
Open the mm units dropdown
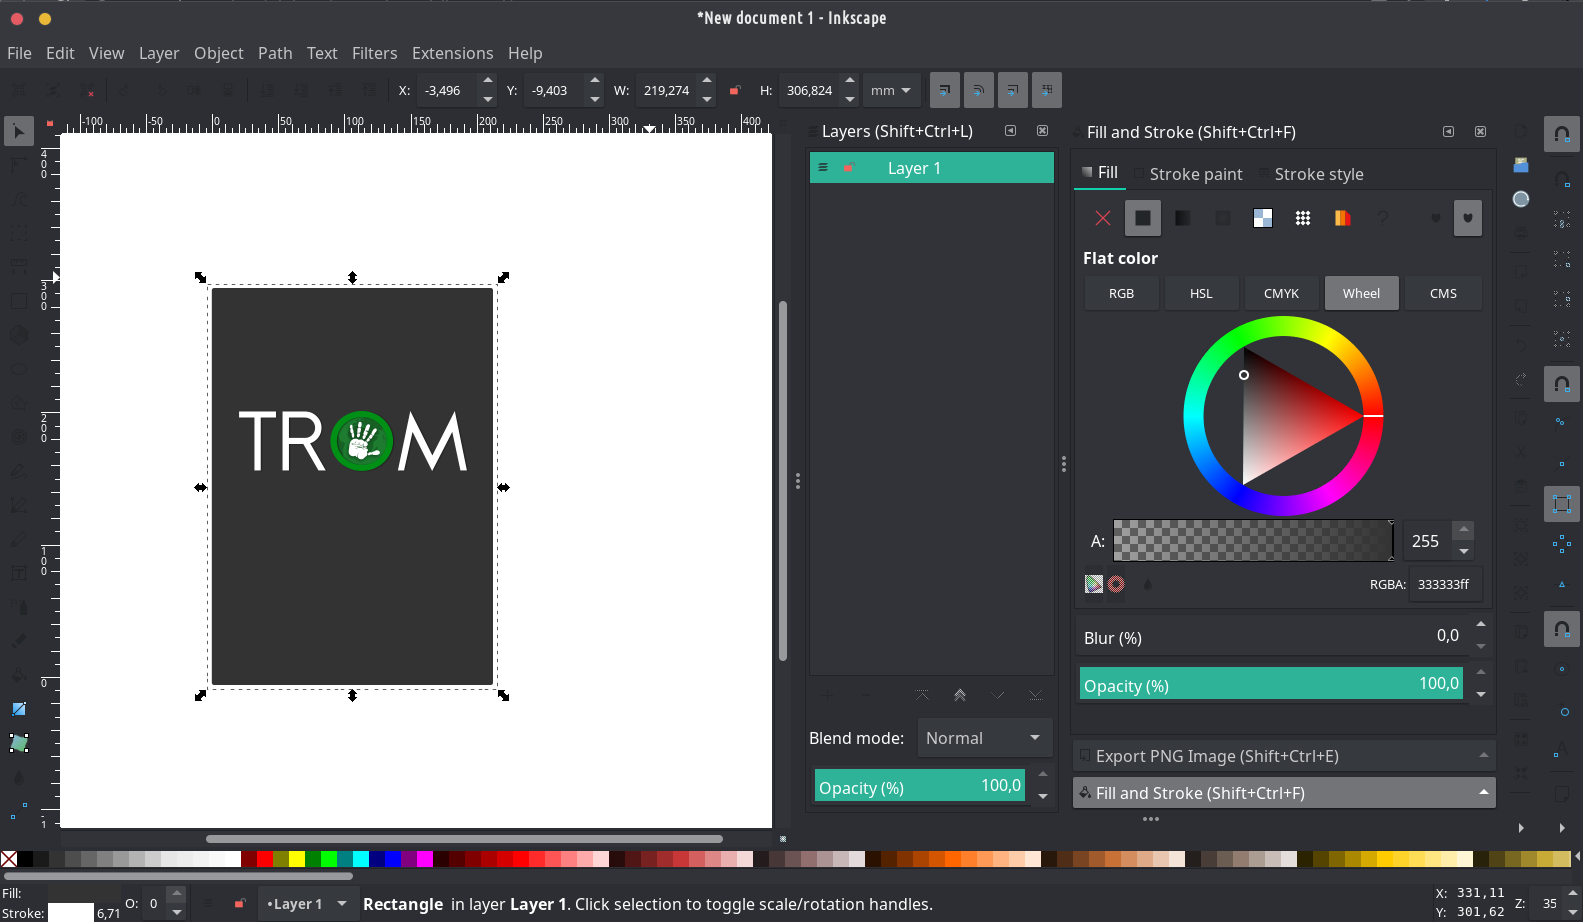click(x=890, y=90)
